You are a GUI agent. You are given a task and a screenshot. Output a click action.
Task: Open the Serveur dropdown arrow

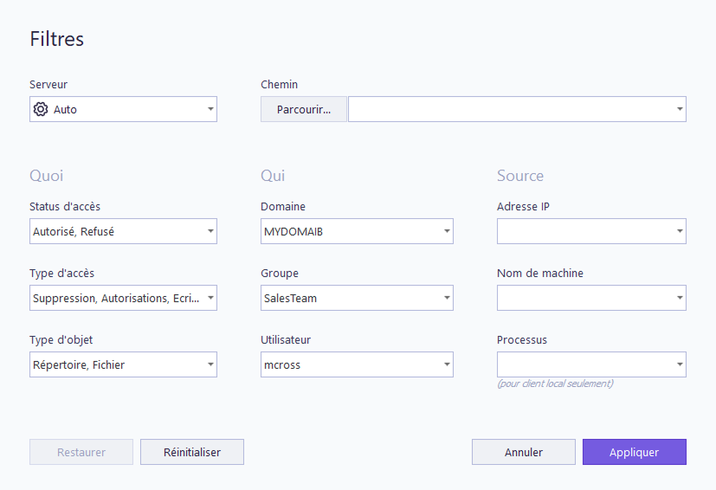tap(211, 109)
